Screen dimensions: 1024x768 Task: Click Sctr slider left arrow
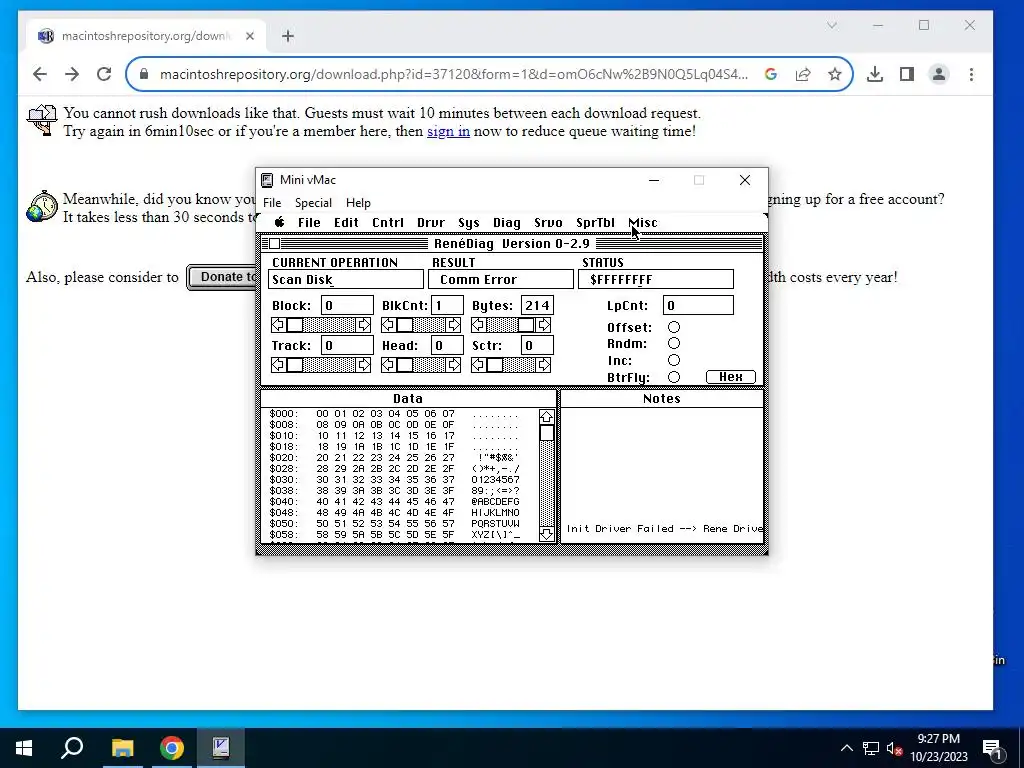click(x=479, y=364)
